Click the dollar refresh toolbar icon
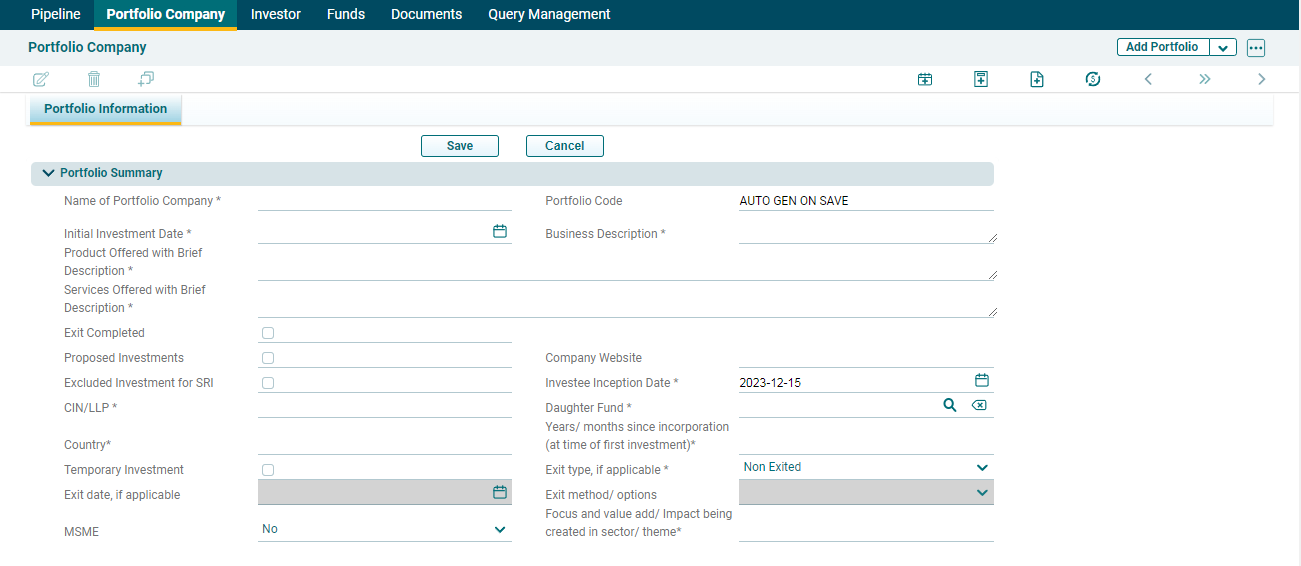Image resolution: width=1301 pixels, height=566 pixels. 1093,79
